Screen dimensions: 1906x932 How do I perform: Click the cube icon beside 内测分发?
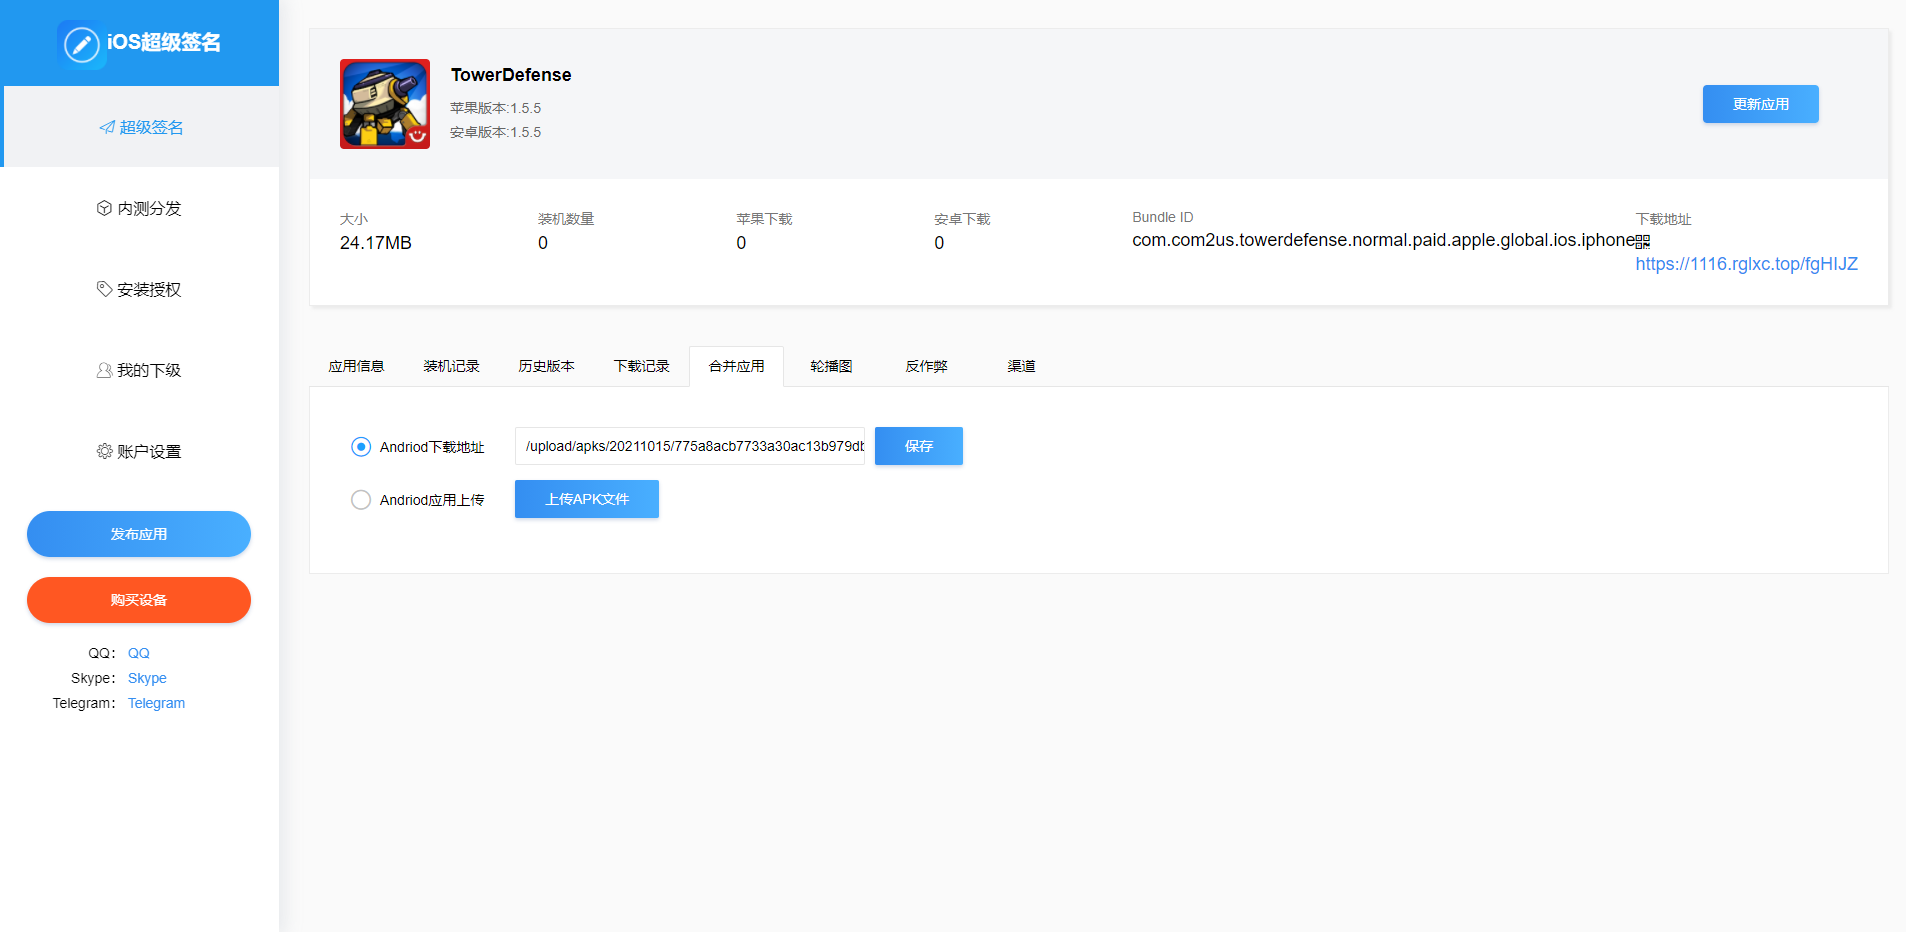(x=104, y=208)
